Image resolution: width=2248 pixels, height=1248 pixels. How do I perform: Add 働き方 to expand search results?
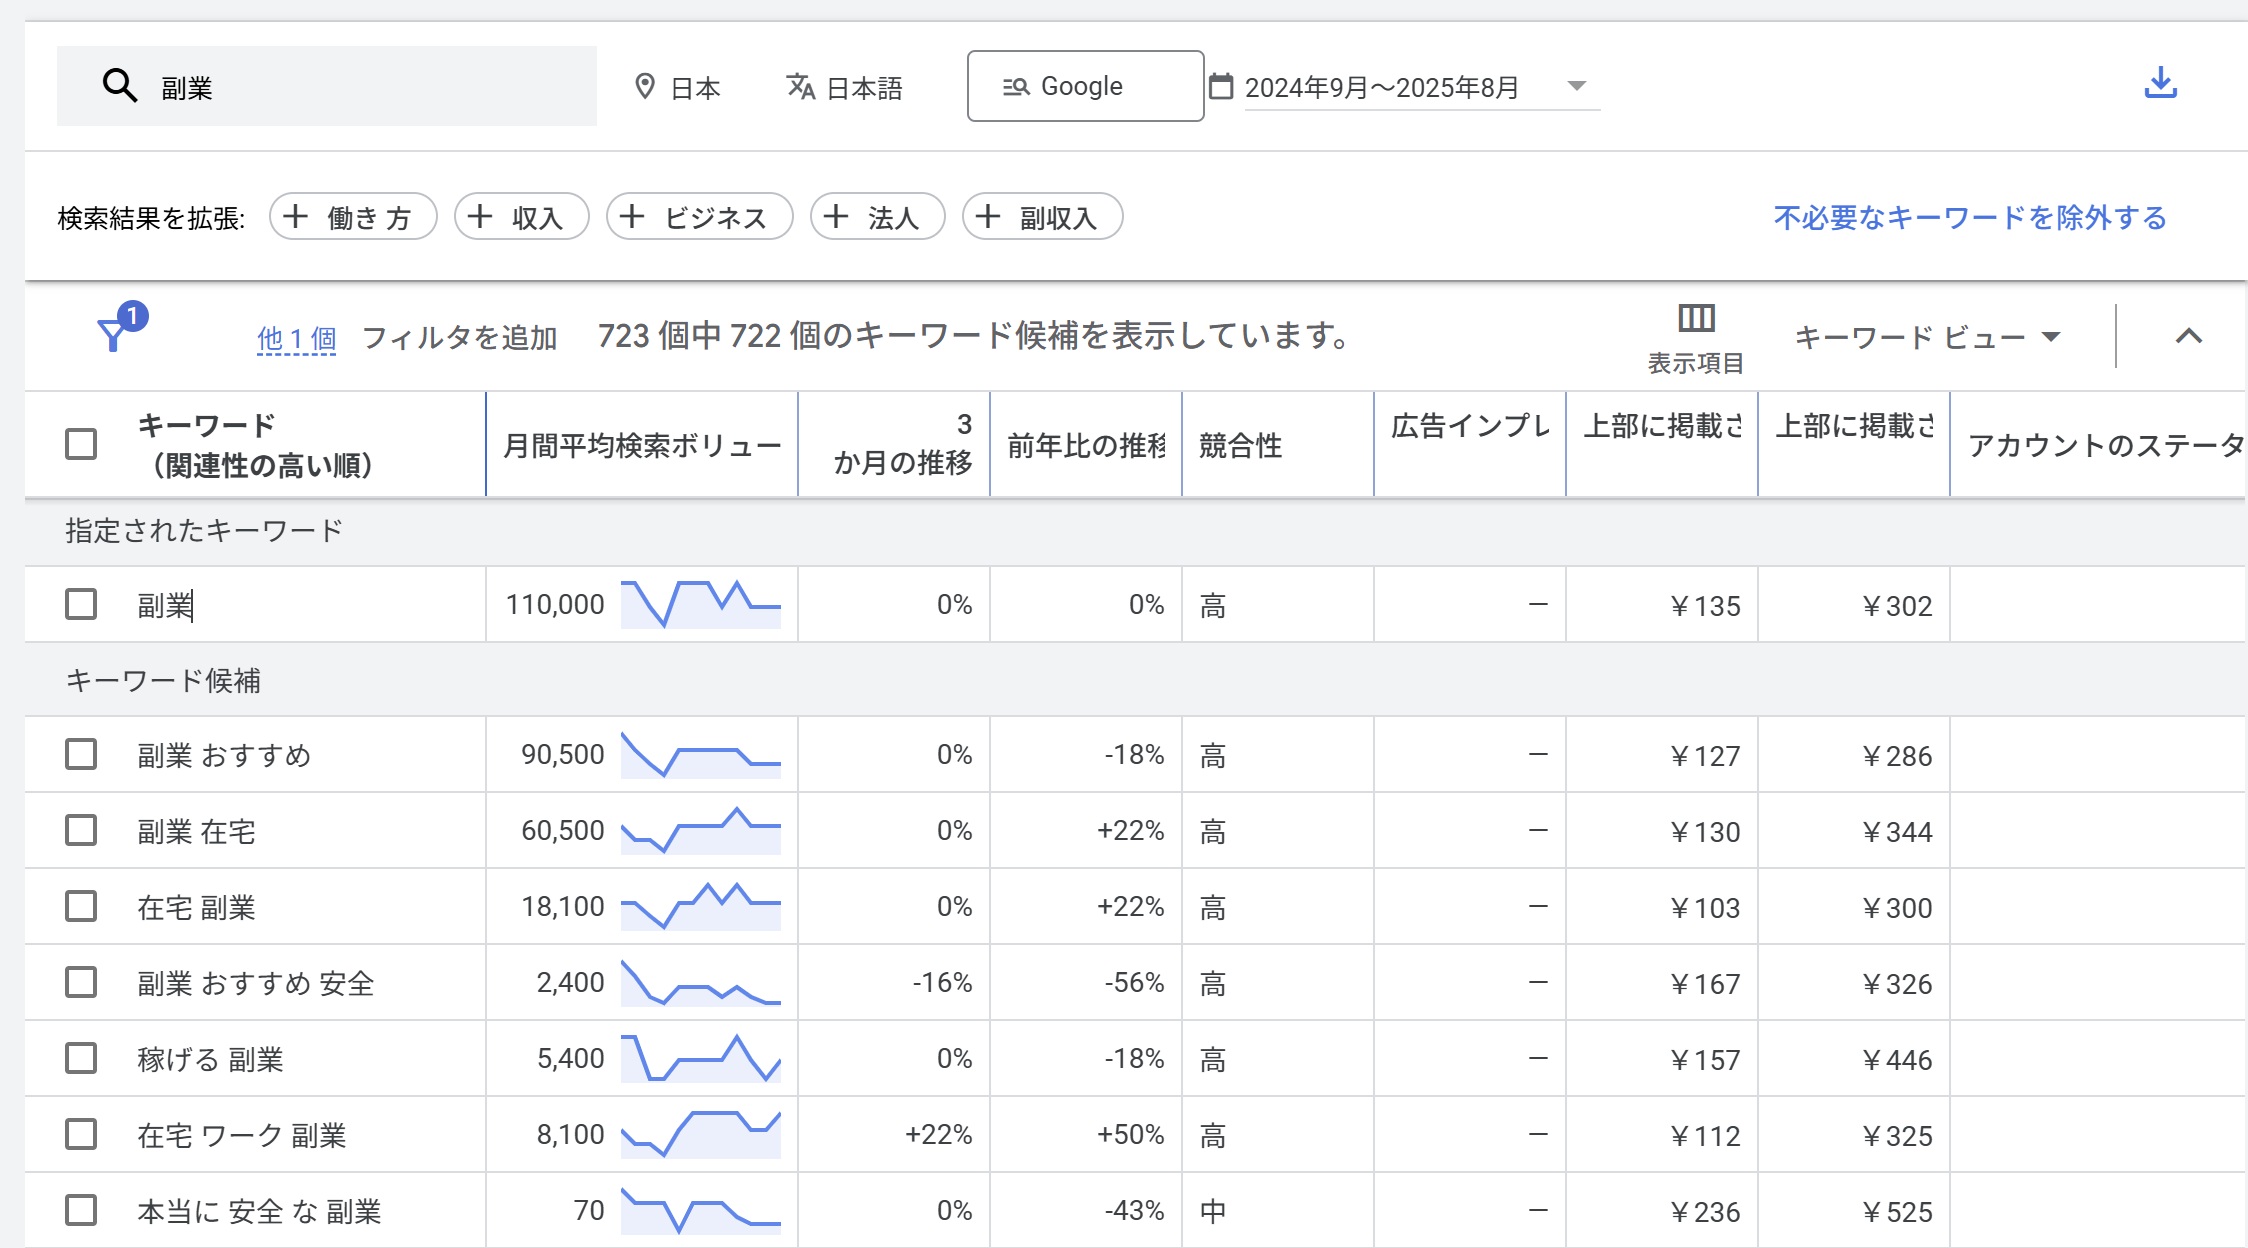[x=352, y=217]
